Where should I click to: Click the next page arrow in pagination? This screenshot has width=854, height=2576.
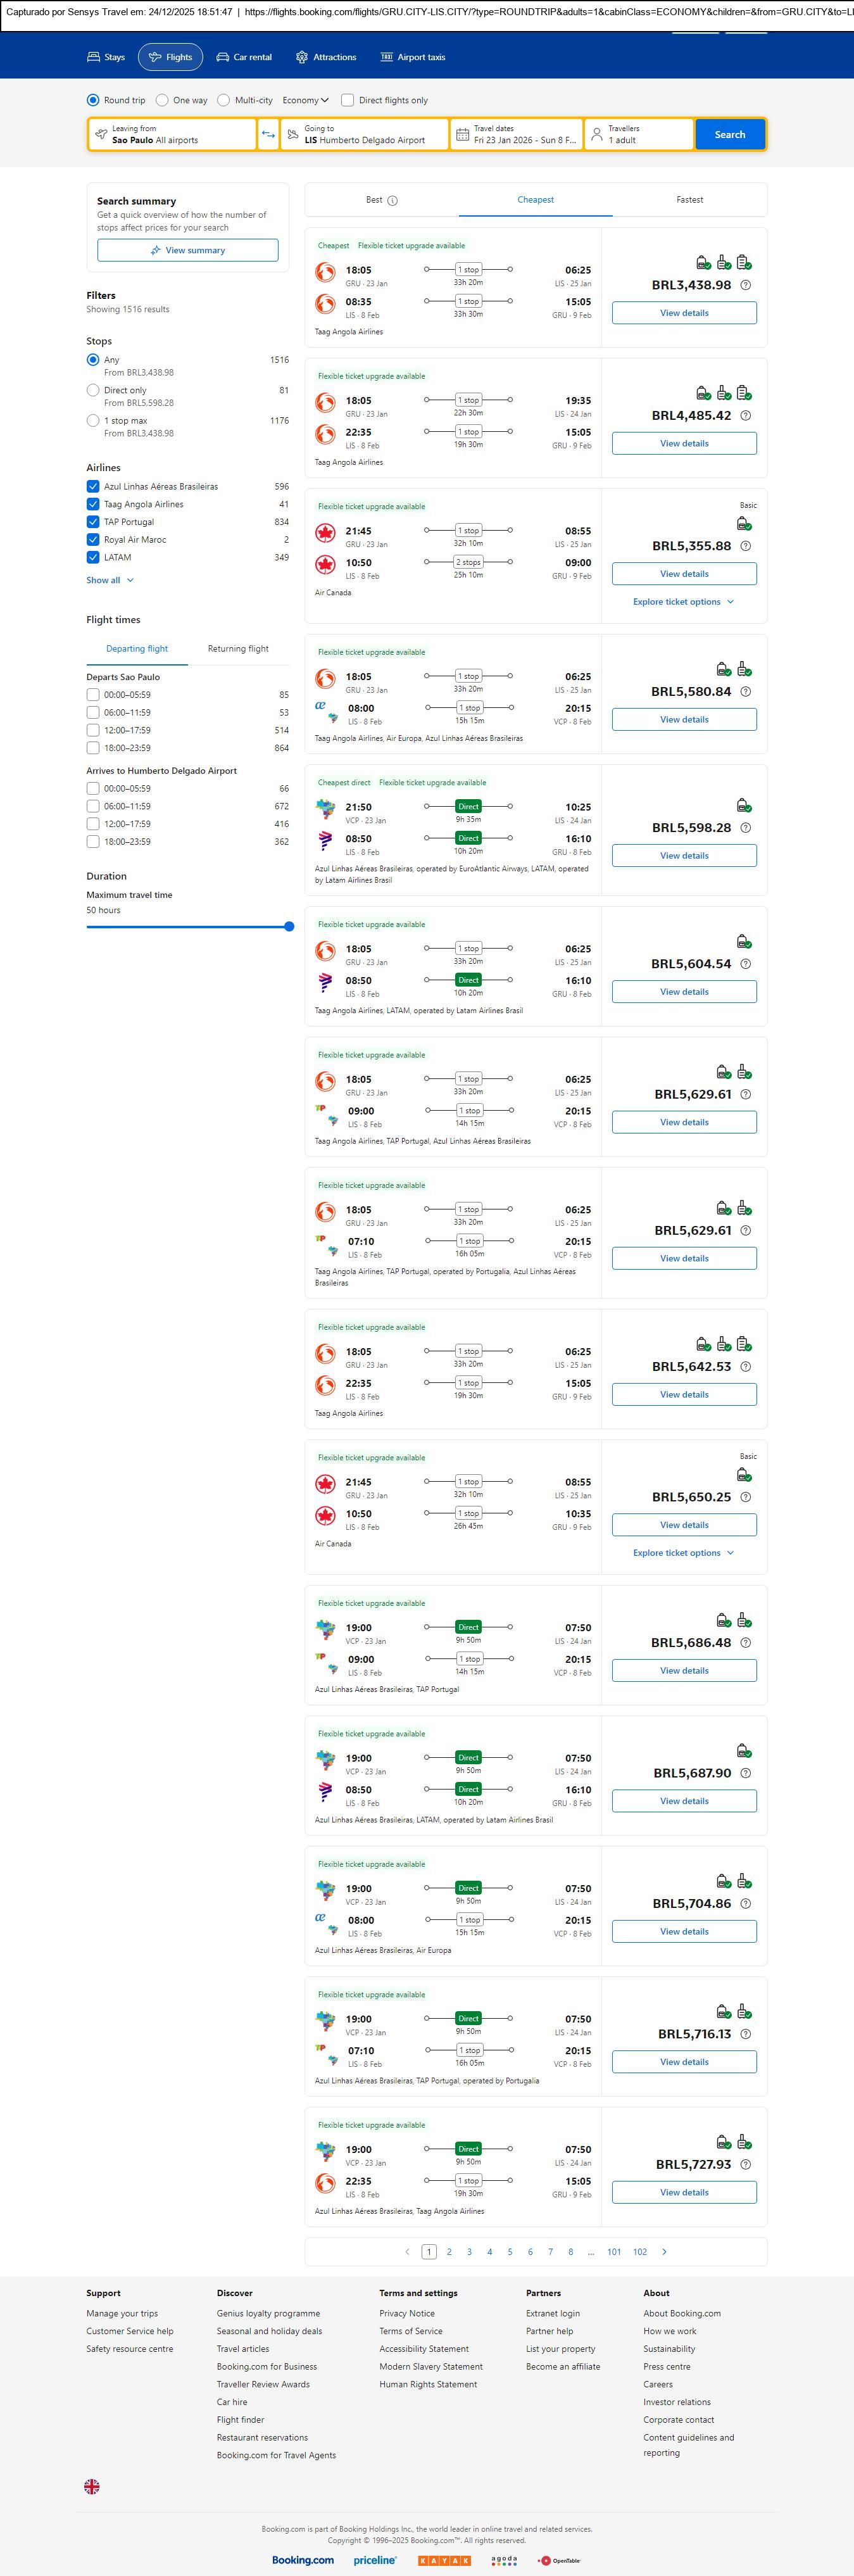pos(664,2252)
